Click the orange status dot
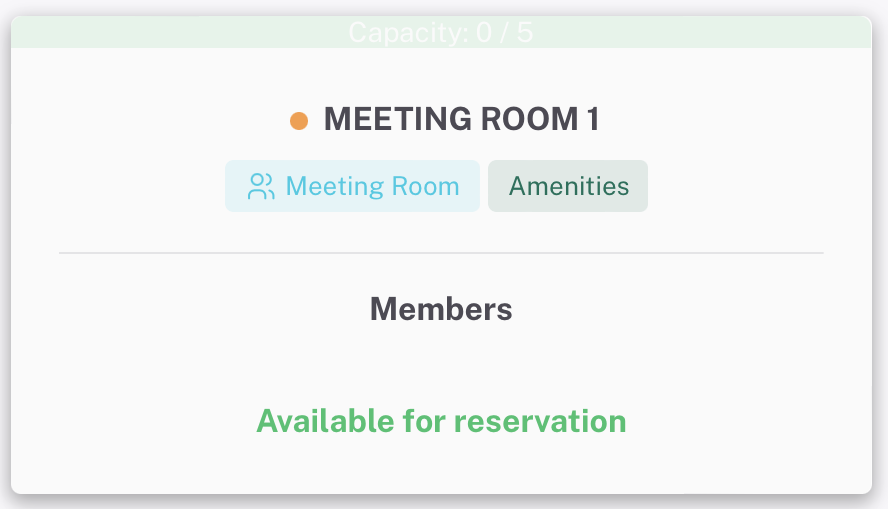Image resolution: width=888 pixels, height=509 pixels. pyautogui.click(x=299, y=121)
